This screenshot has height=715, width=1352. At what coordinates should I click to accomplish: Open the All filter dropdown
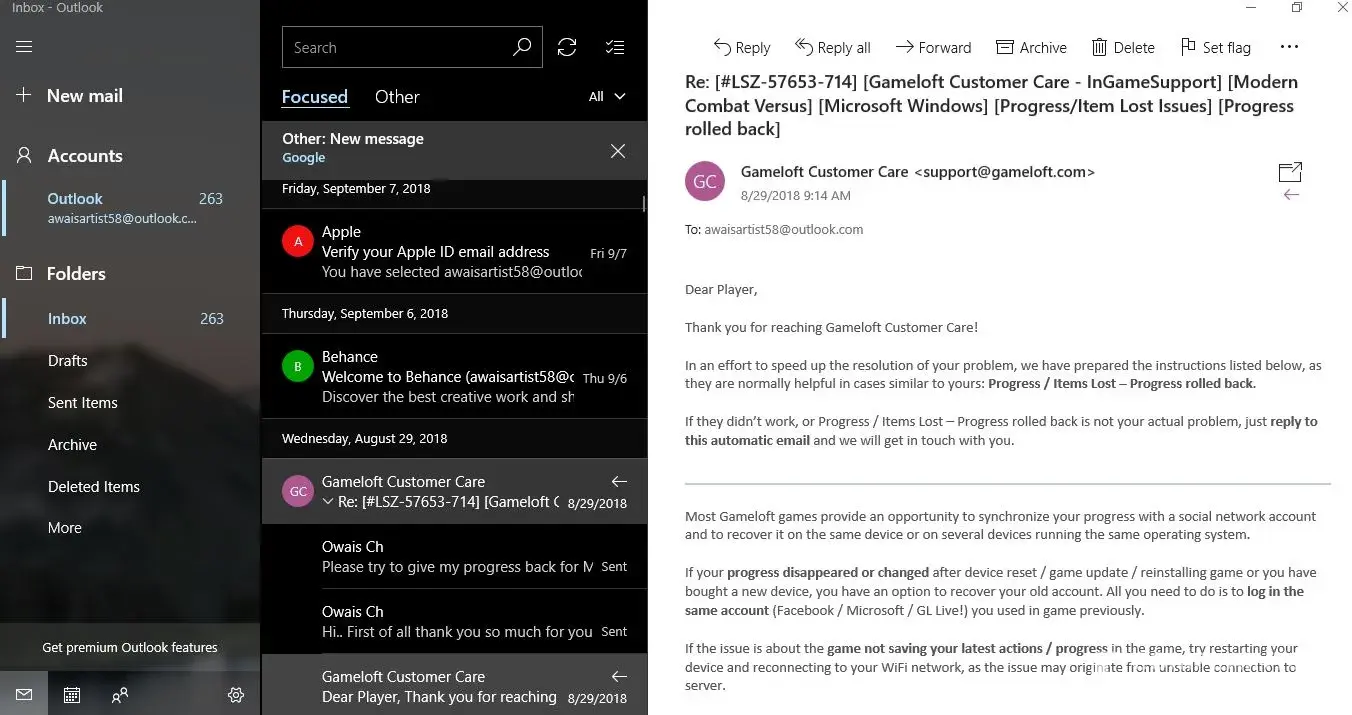click(607, 96)
